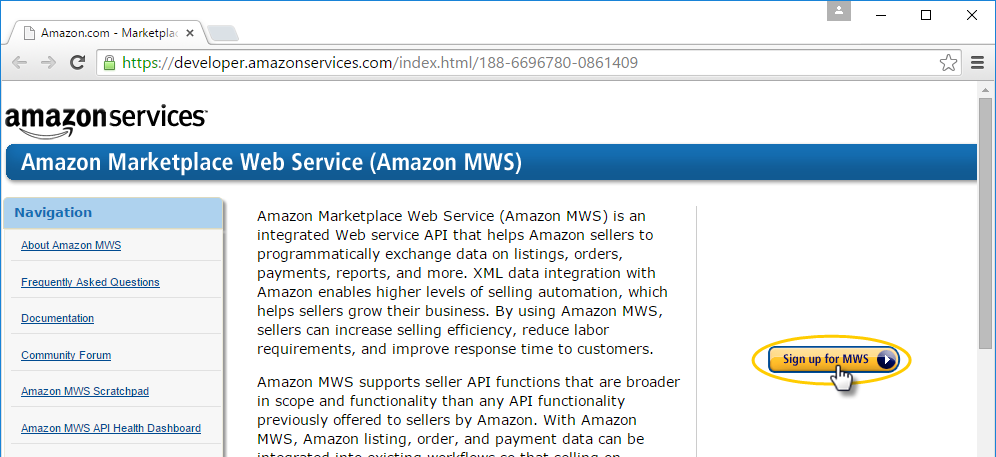
Task: Click the Sign up for MWS button
Action: [x=833, y=360]
